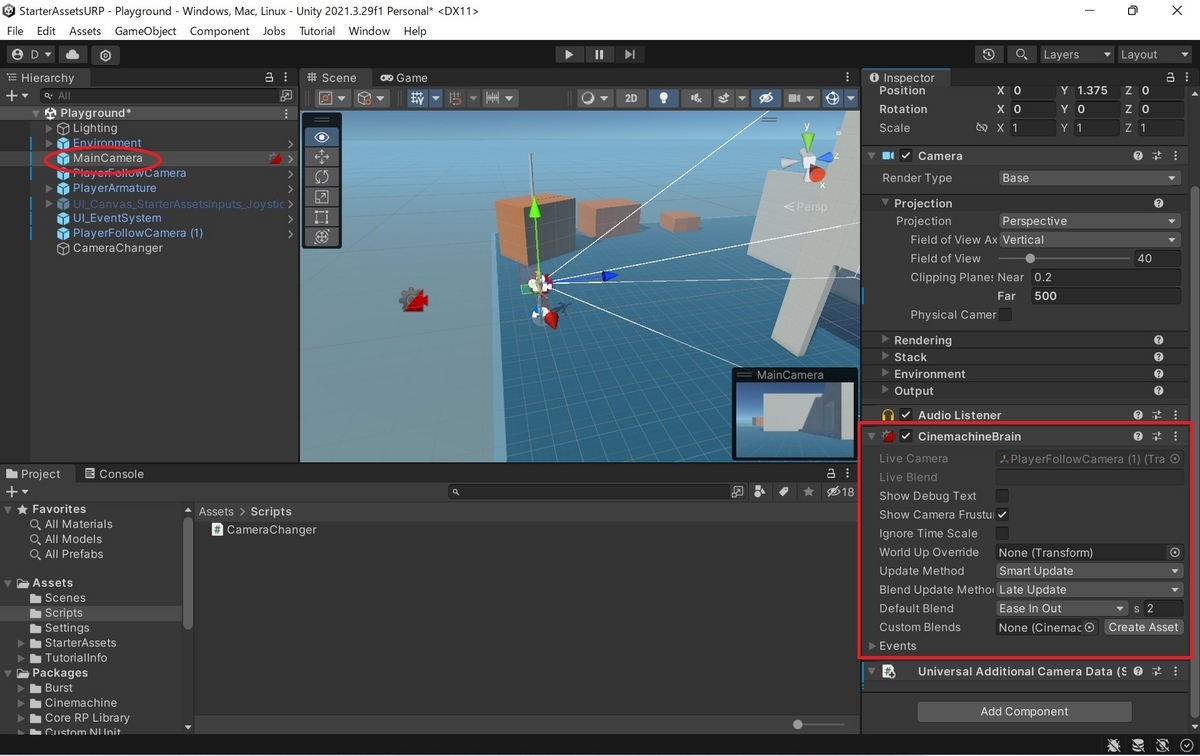Select the Move tool in scene overlay

[x=321, y=157]
